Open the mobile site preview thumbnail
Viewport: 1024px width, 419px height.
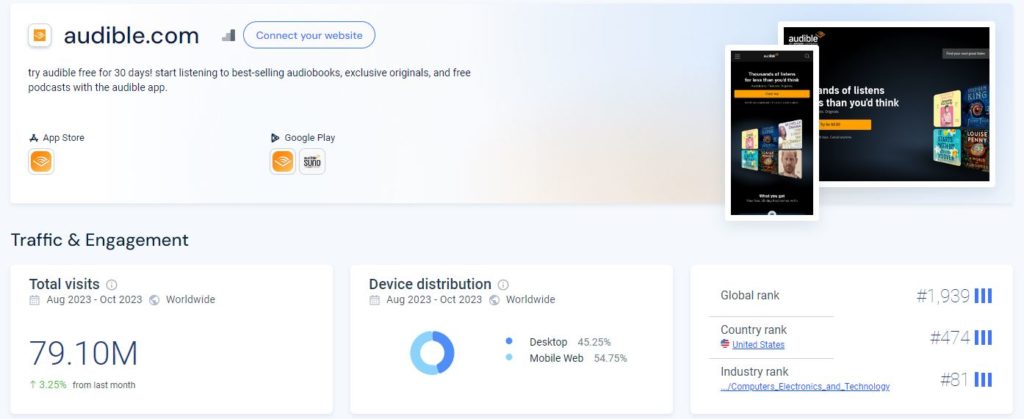[772, 132]
